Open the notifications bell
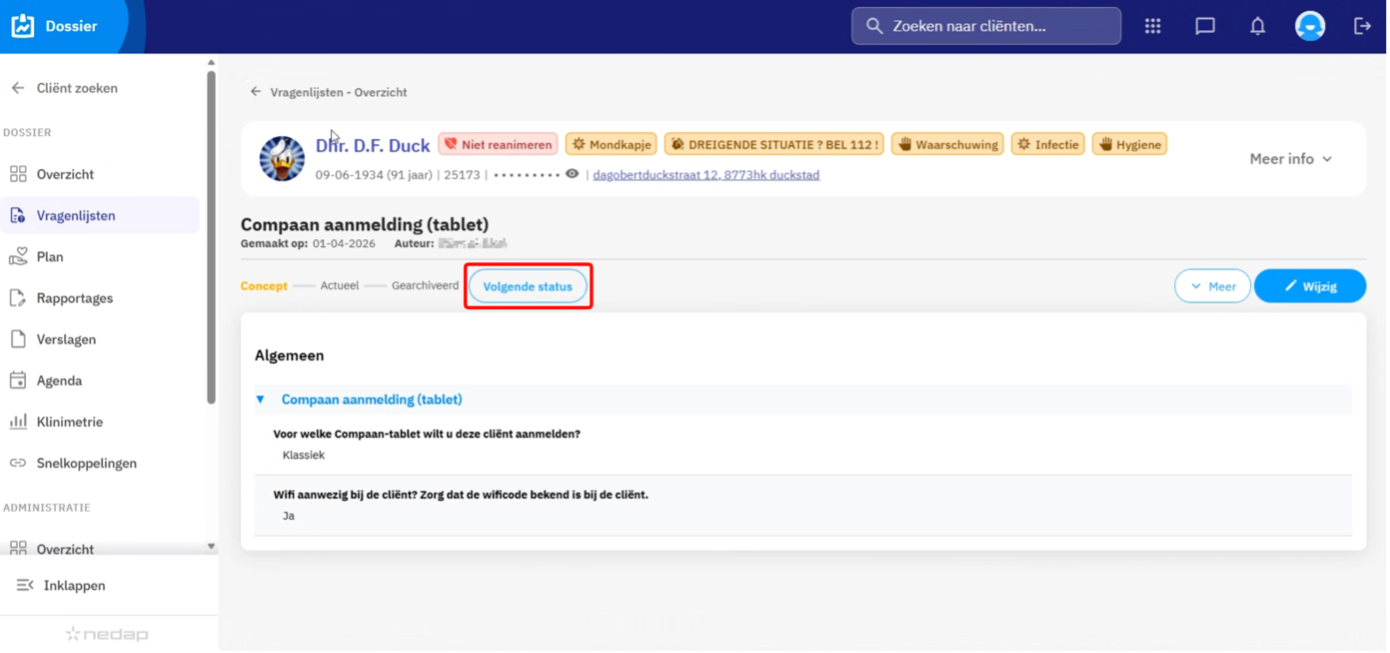1390x653 pixels. coord(1258,26)
